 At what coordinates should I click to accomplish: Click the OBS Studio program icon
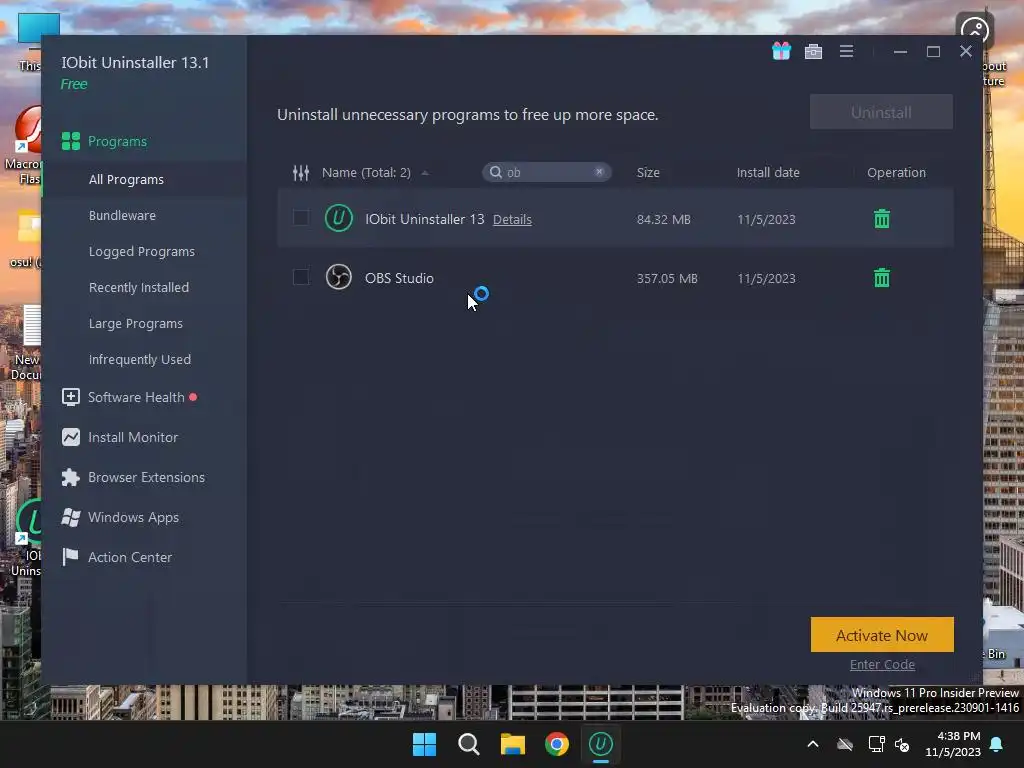pyautogui.click(x=338, y=277)
